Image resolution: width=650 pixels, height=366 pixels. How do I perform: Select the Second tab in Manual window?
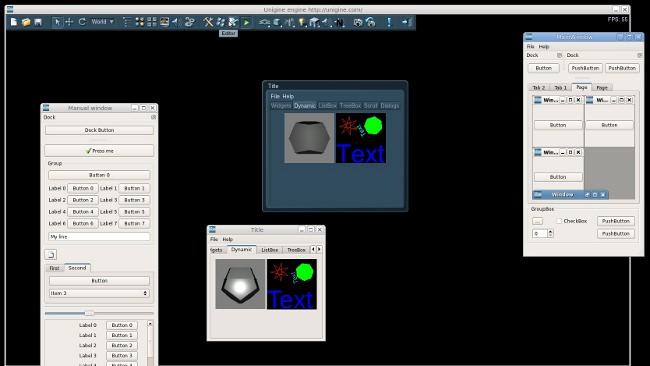point(77,268)
